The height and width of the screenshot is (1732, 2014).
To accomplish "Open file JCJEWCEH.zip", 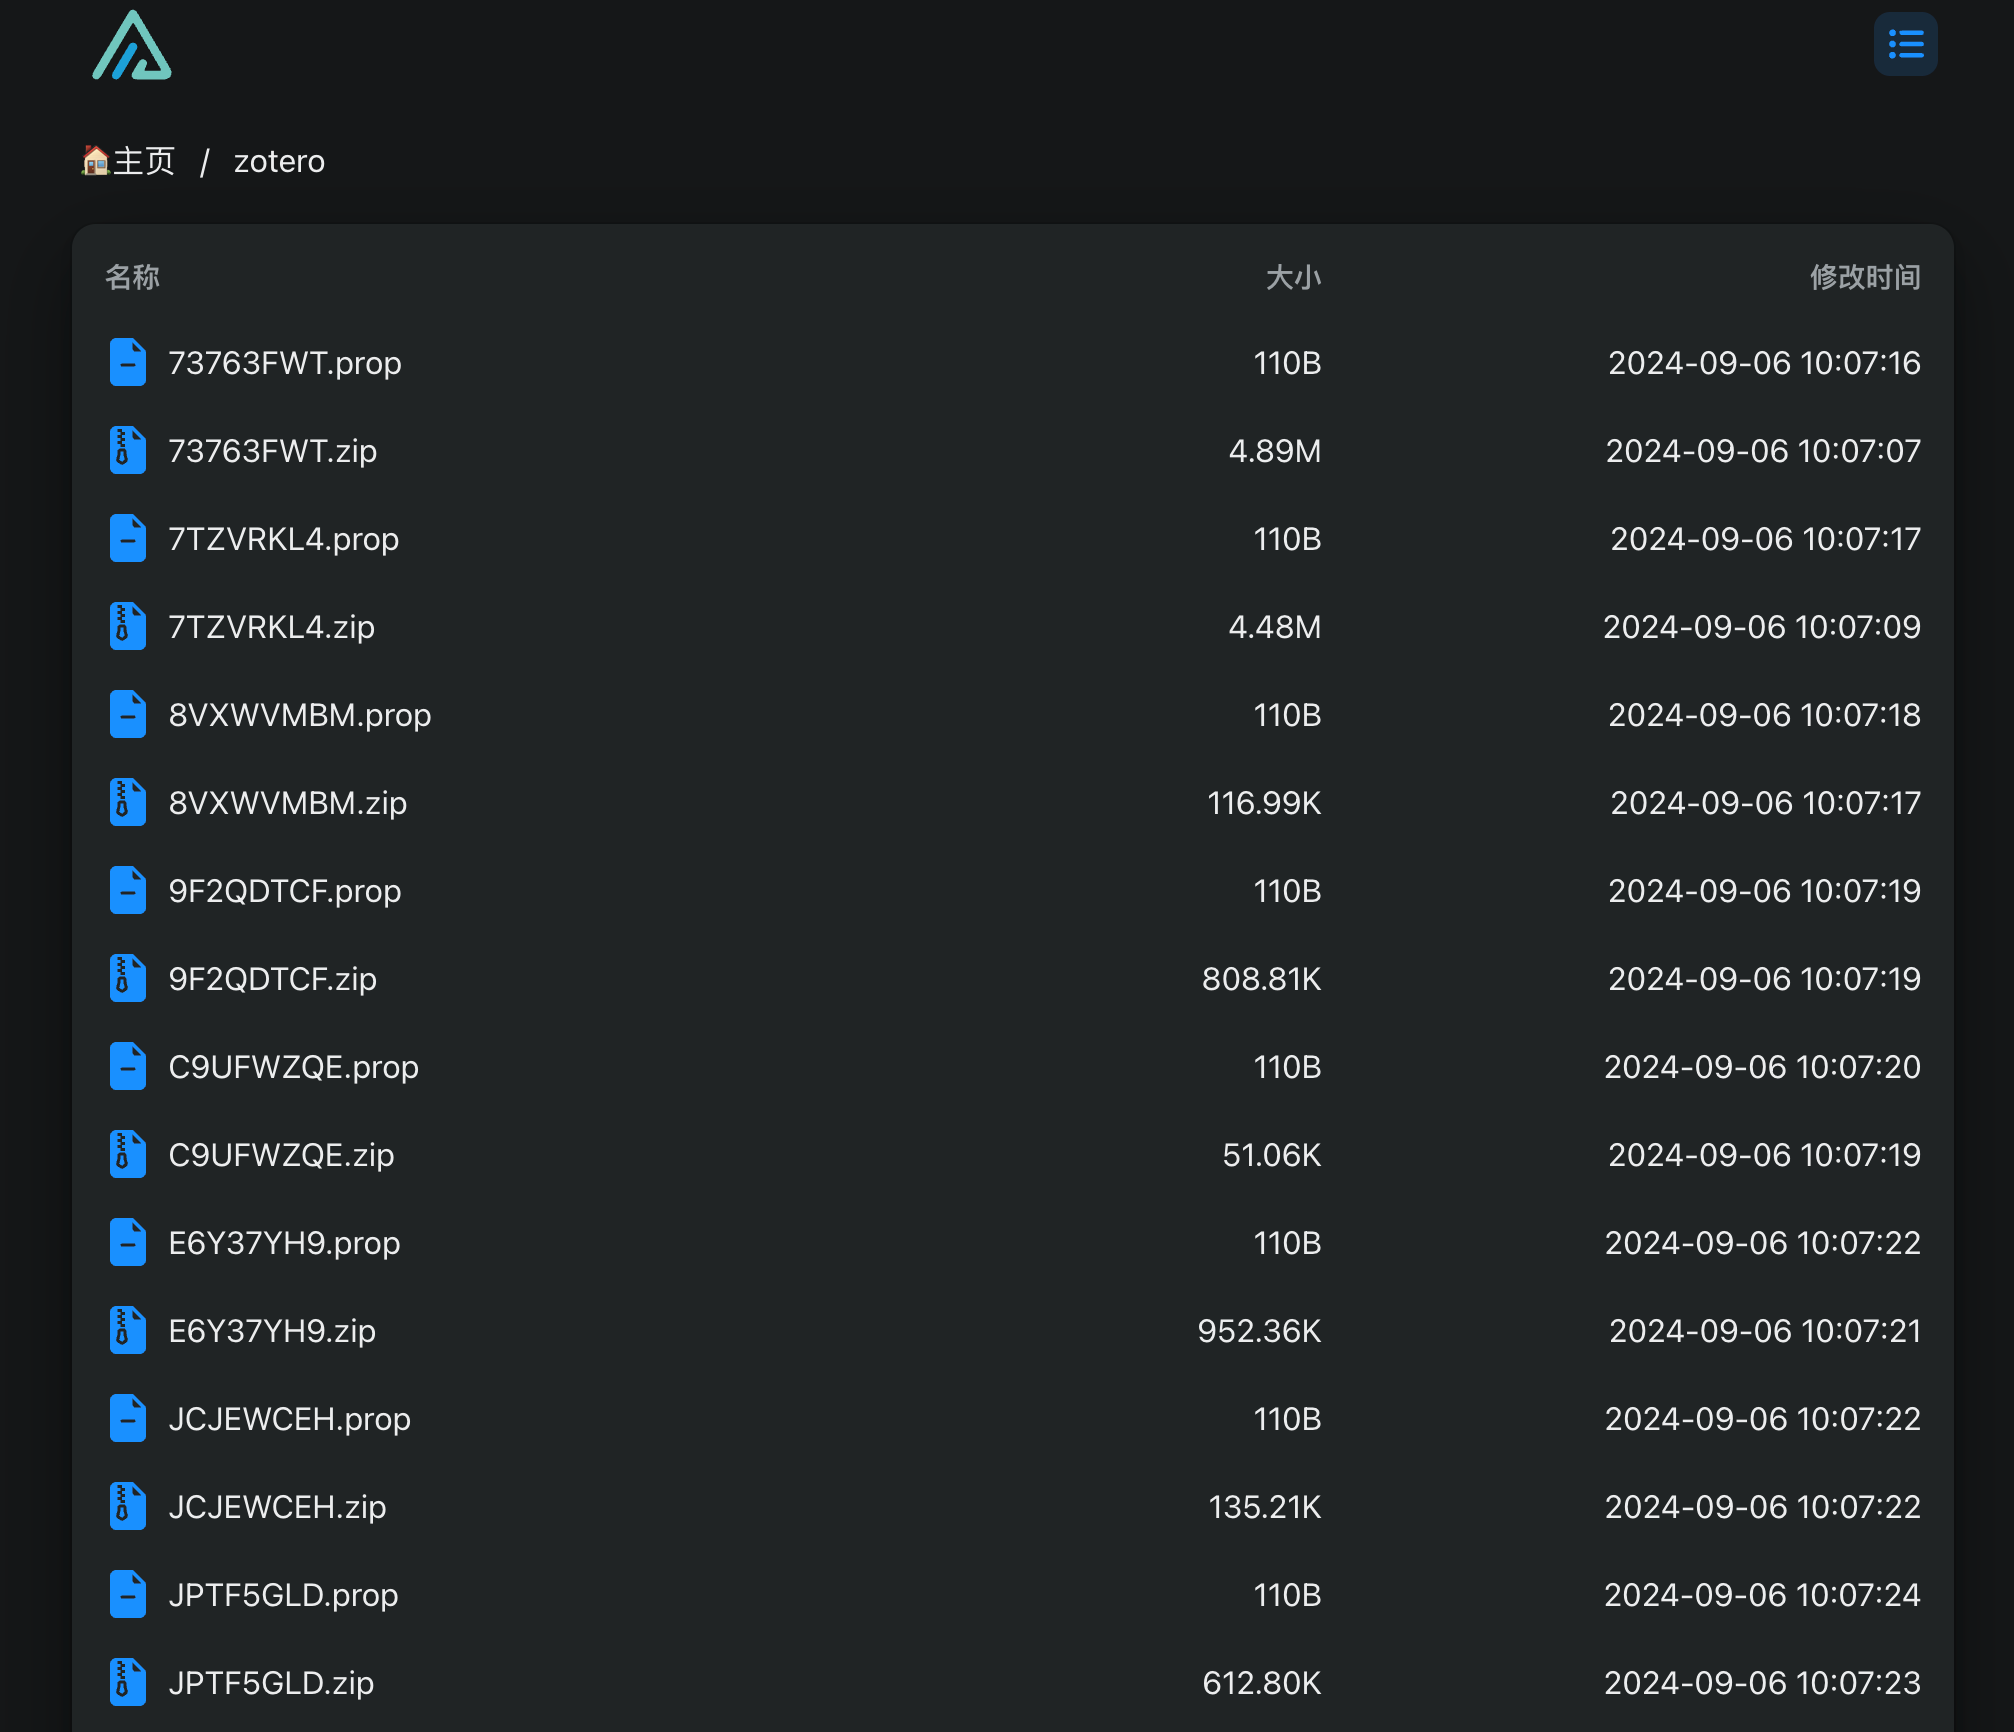I will [278, 1507].
